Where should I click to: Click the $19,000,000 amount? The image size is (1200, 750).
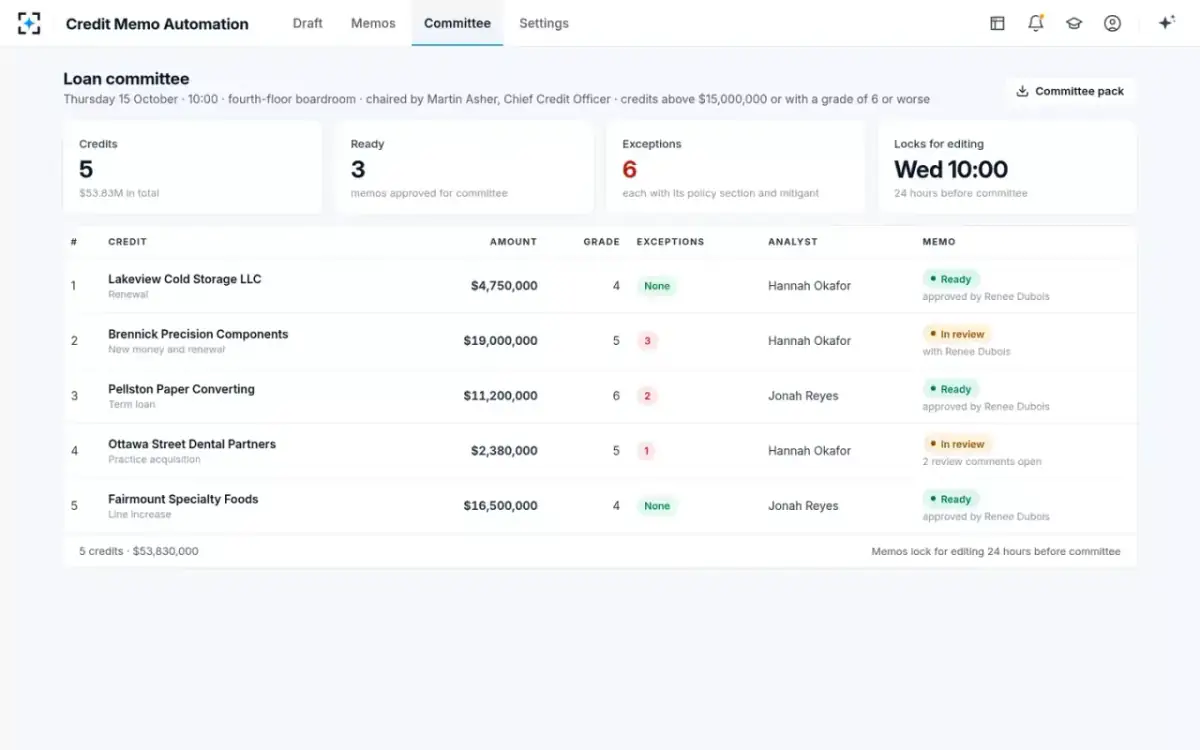click(x=500, y=341)
